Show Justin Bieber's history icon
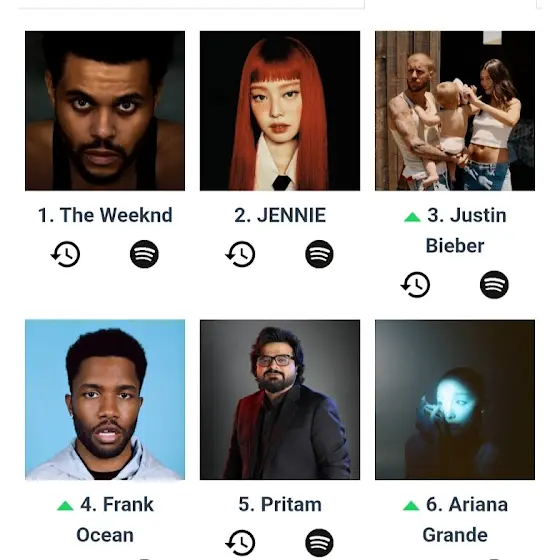 point(415,285)
